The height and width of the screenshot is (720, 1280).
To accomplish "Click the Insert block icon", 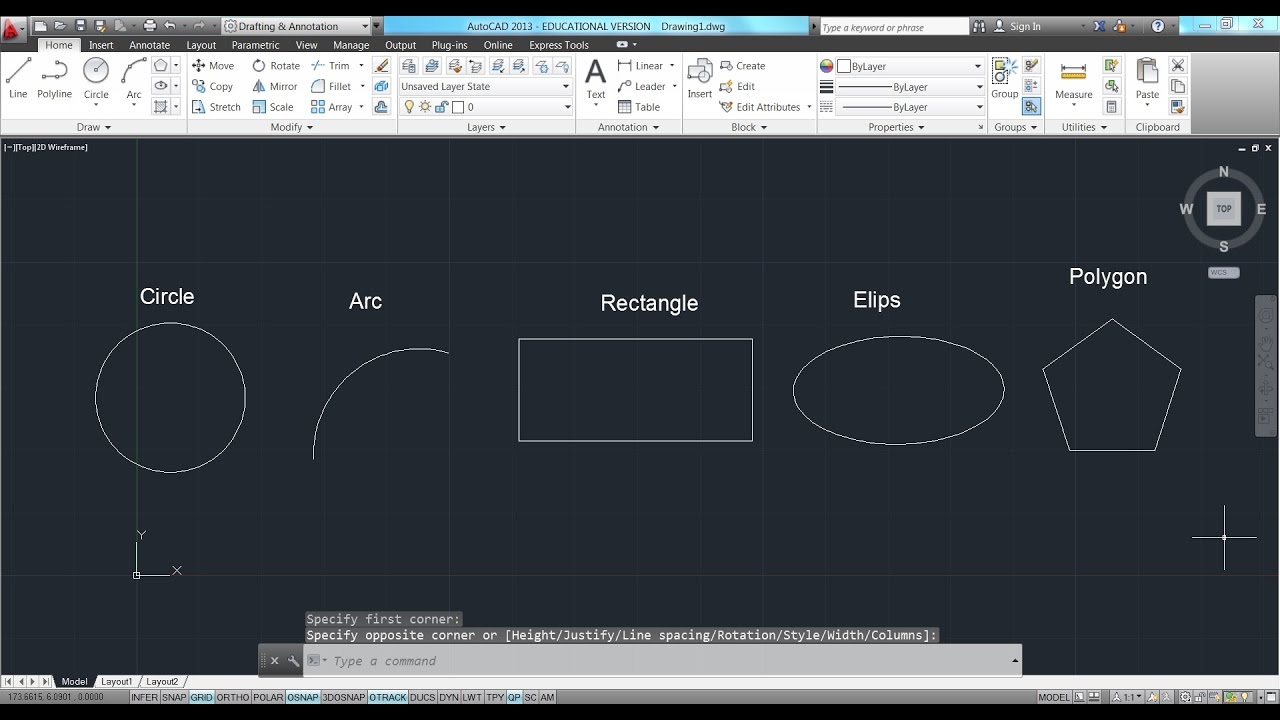I will pyautogui.click(x=700, y=79).
